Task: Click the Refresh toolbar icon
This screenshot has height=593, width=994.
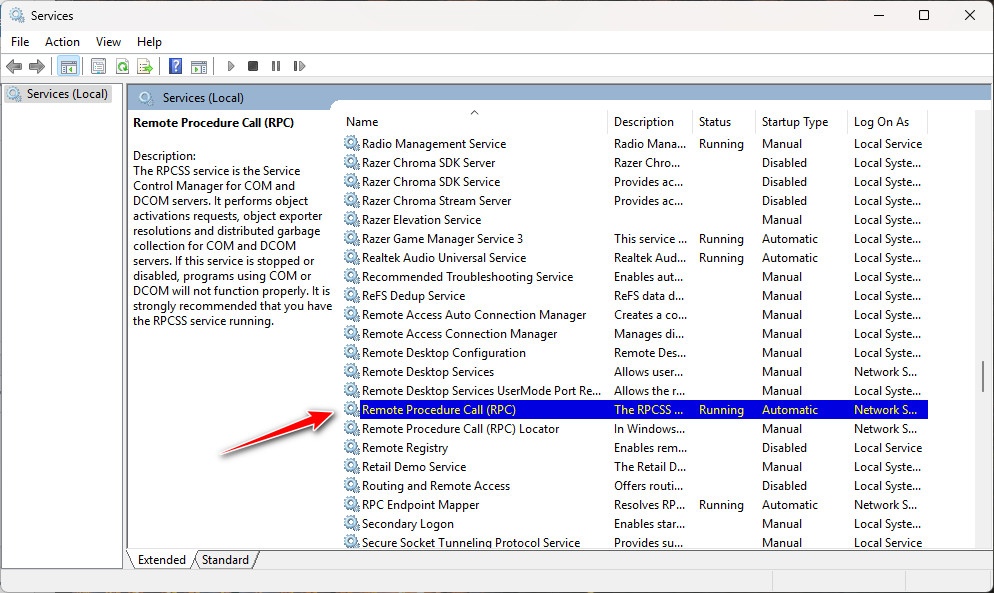Action: [122, 66]
